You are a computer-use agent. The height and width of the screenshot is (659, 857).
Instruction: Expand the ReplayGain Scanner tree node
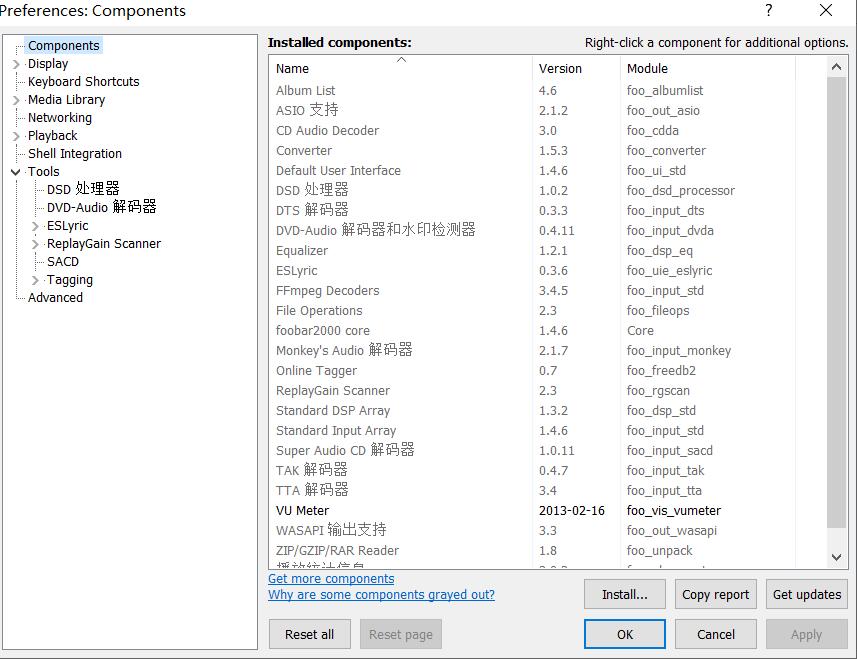tap(35, 244)
